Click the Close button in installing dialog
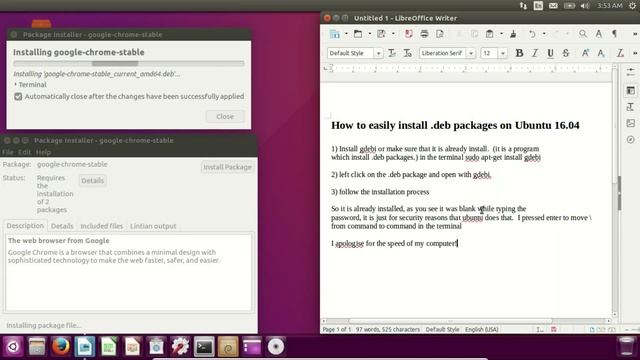The height and width of the screenshot is (360, 640). pos(225,116)
